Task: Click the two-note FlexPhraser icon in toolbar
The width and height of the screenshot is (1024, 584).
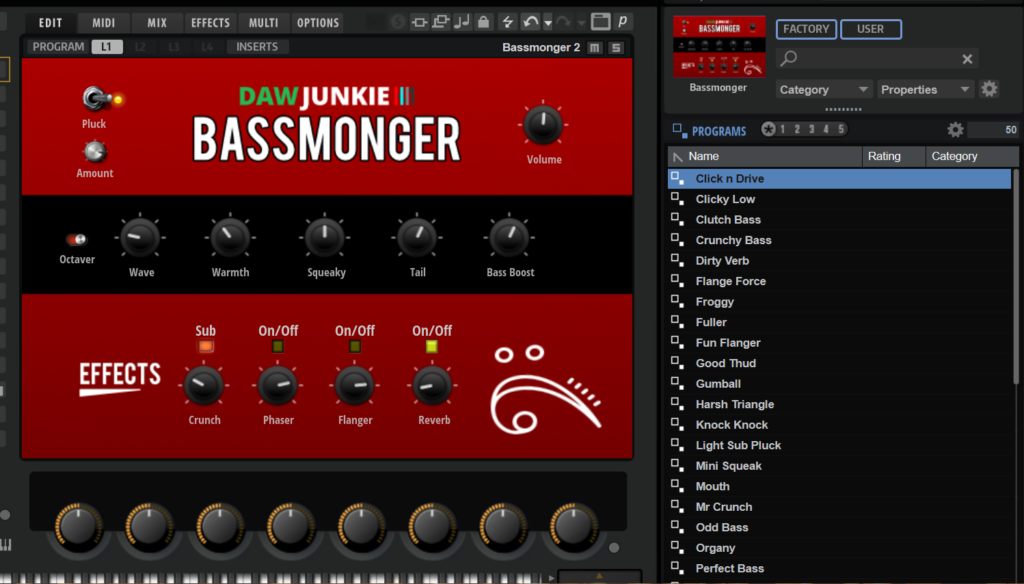Action: [462, 22]
